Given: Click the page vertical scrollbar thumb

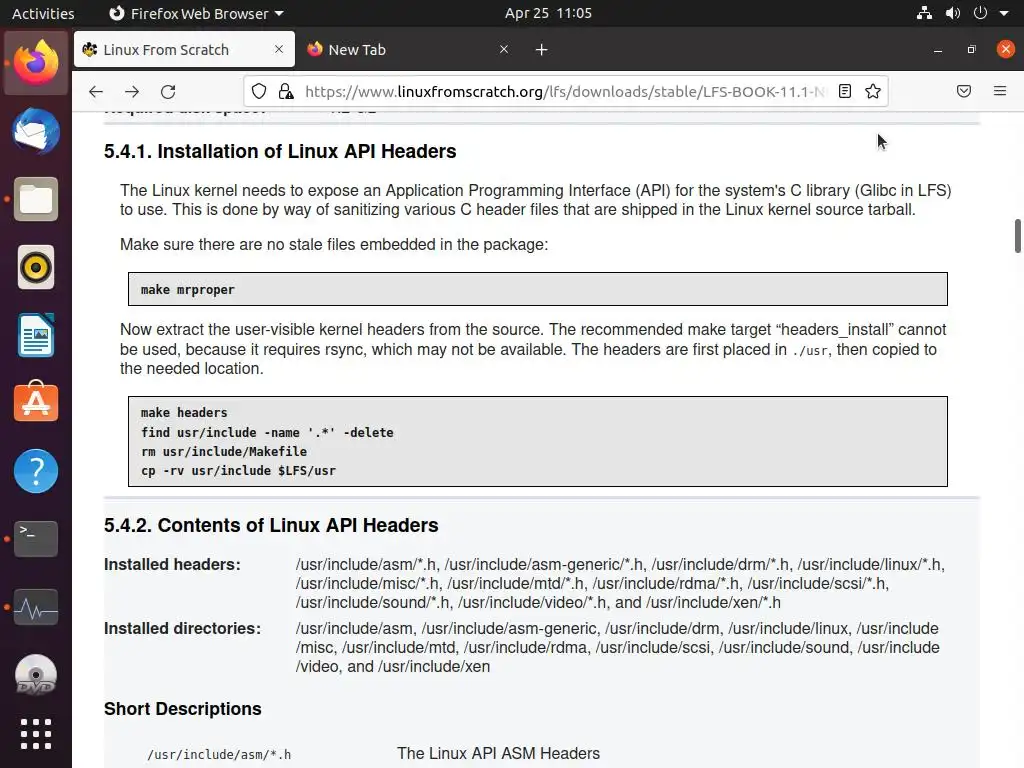Looking at the screenshot, I should pyautogui.click(x=1018, y=236).
